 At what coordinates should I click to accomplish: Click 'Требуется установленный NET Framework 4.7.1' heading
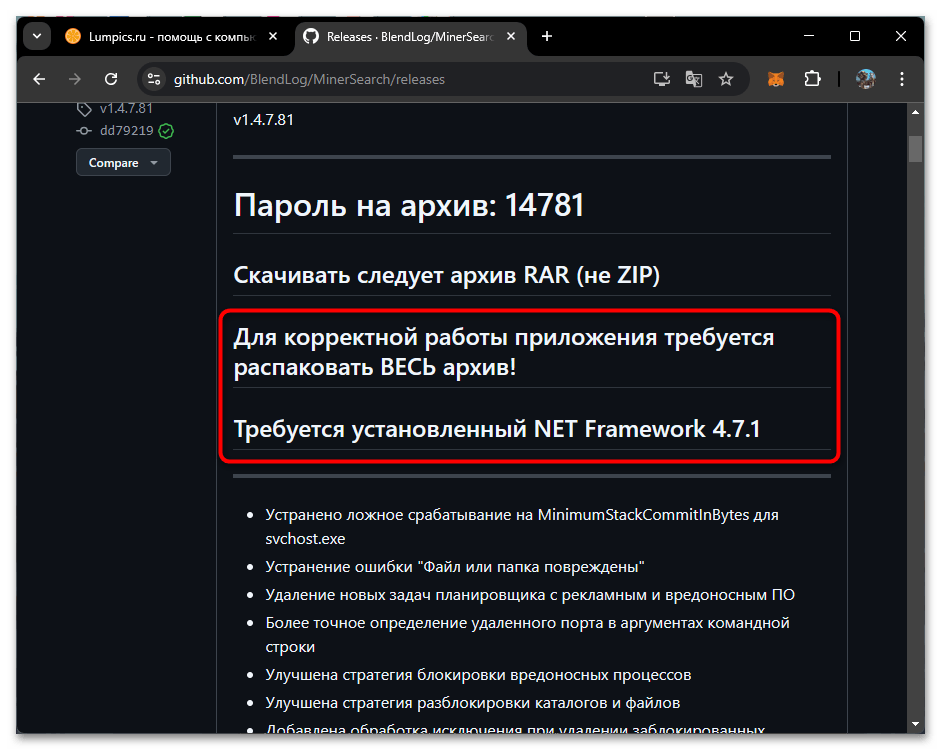tap(497, 429)
